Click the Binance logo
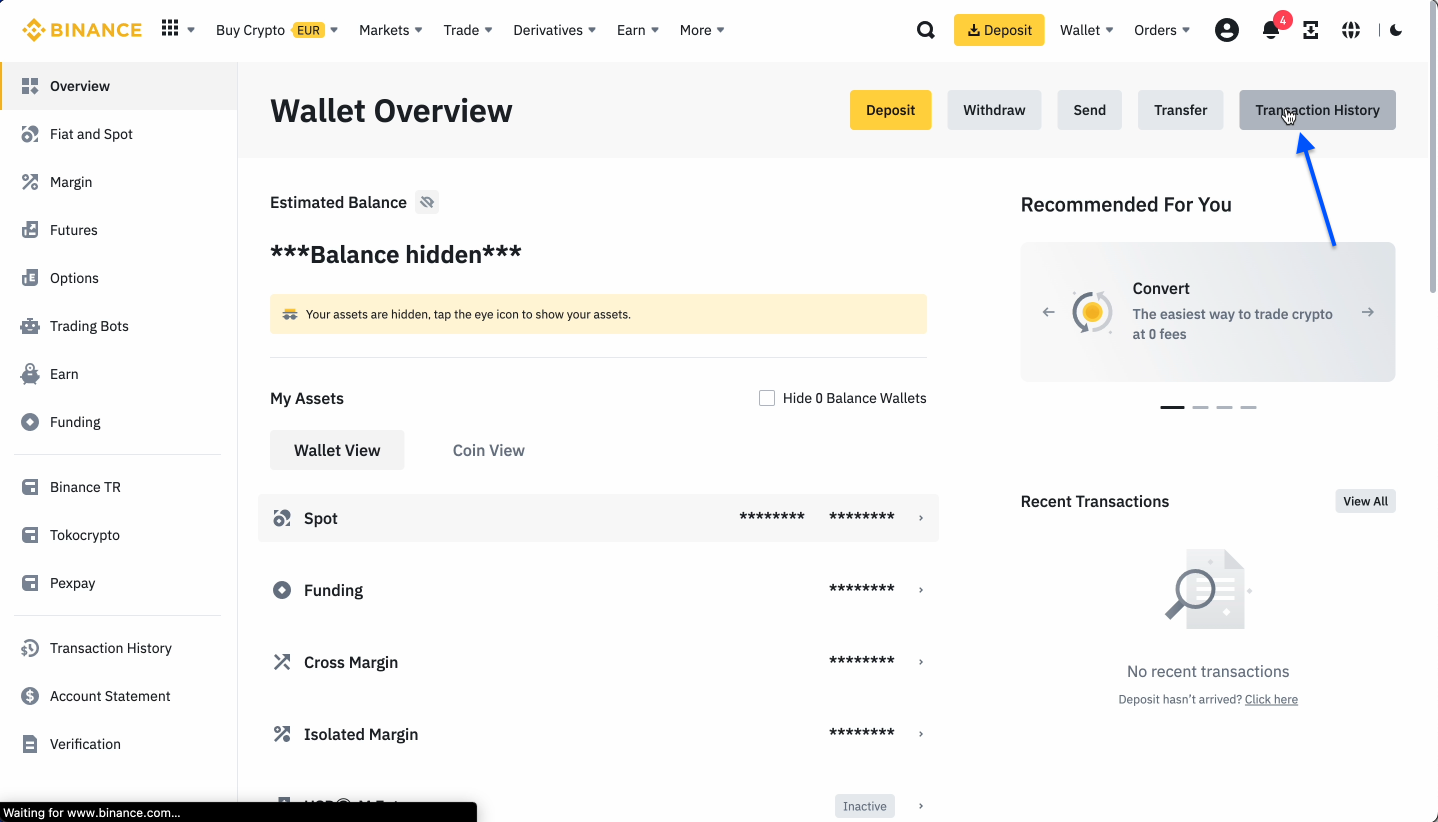The height and width of the screenshot is (822, 1438). (82, 30)
